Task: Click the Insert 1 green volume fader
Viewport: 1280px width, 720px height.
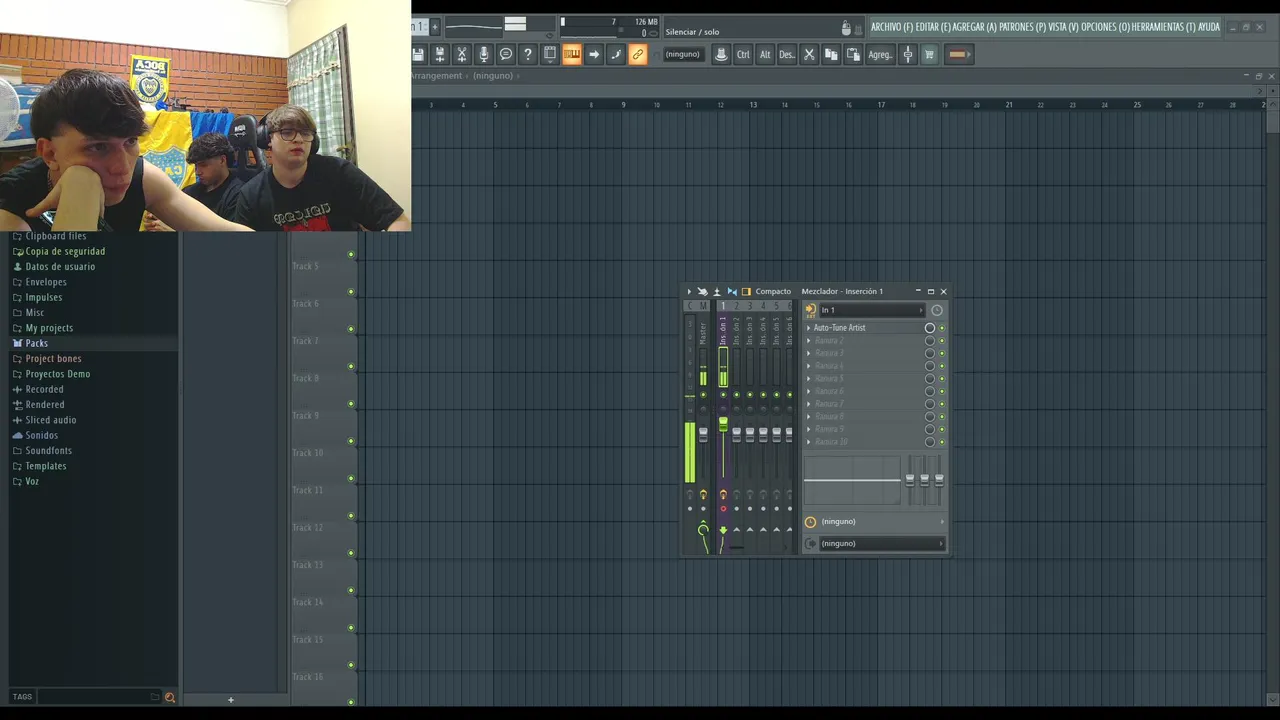Action: [723, 425]
